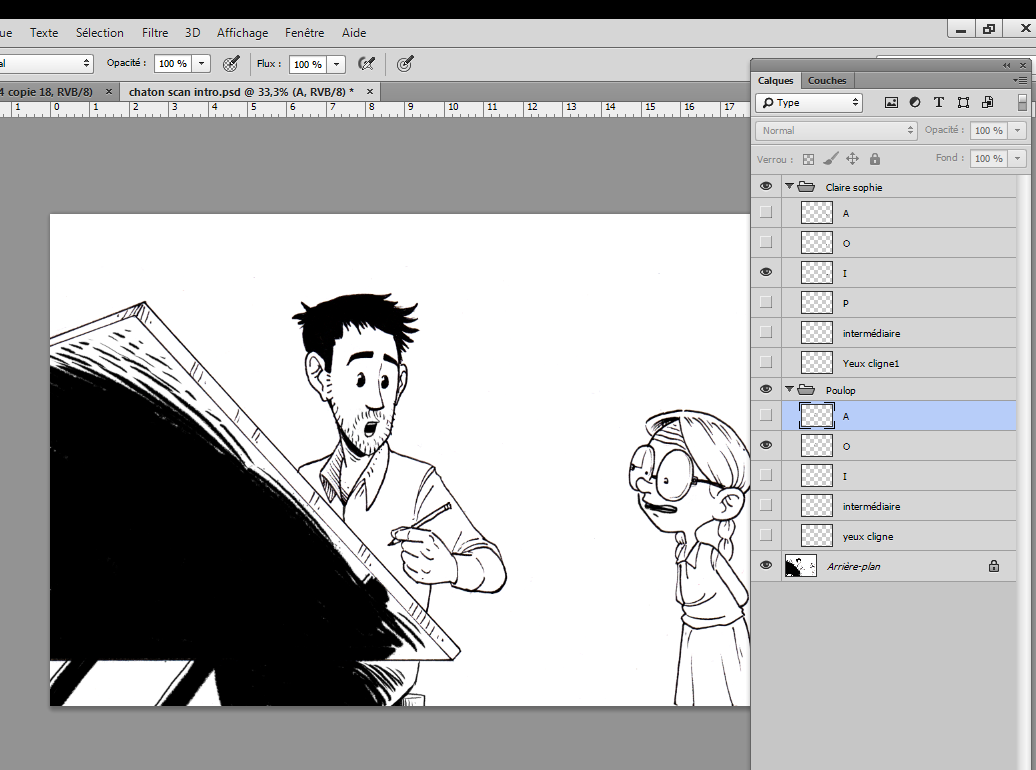Toggle the layer filtering switch
Screen dimensions: 1036x770
(1022, 102)
